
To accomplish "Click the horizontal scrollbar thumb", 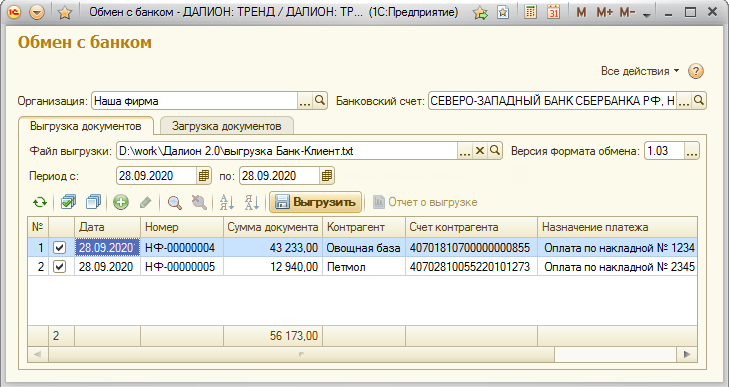I will pos(301,354).
